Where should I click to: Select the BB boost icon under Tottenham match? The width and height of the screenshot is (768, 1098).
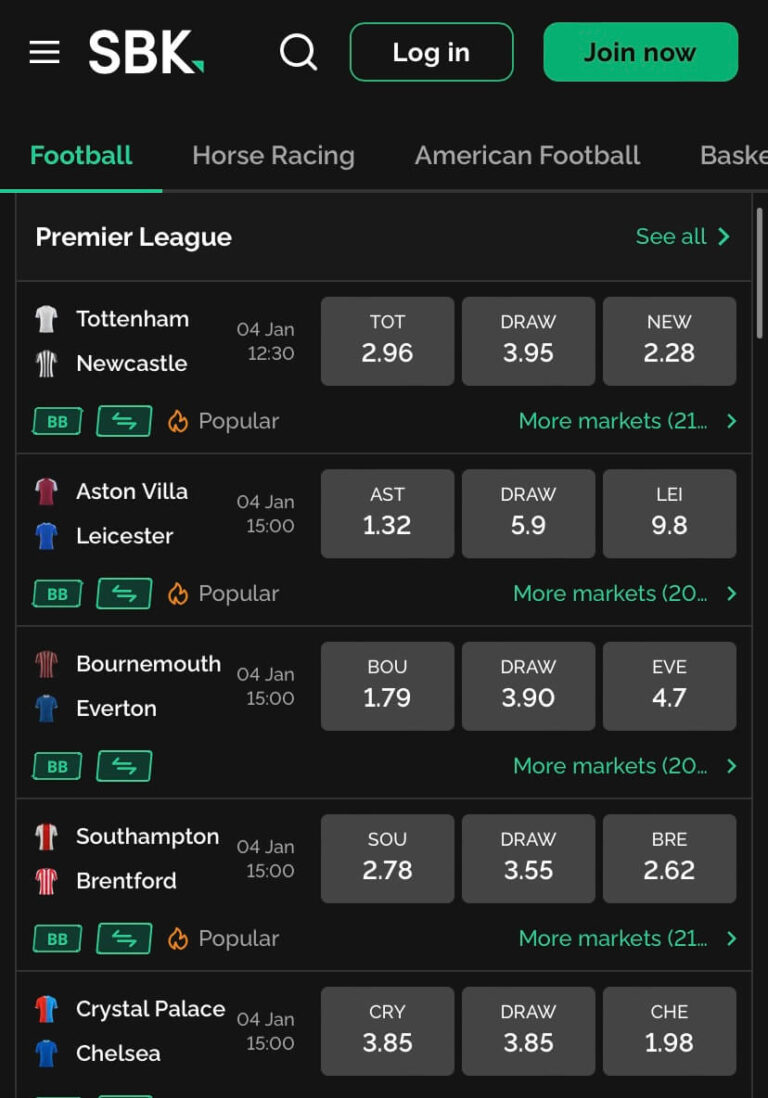56,421
